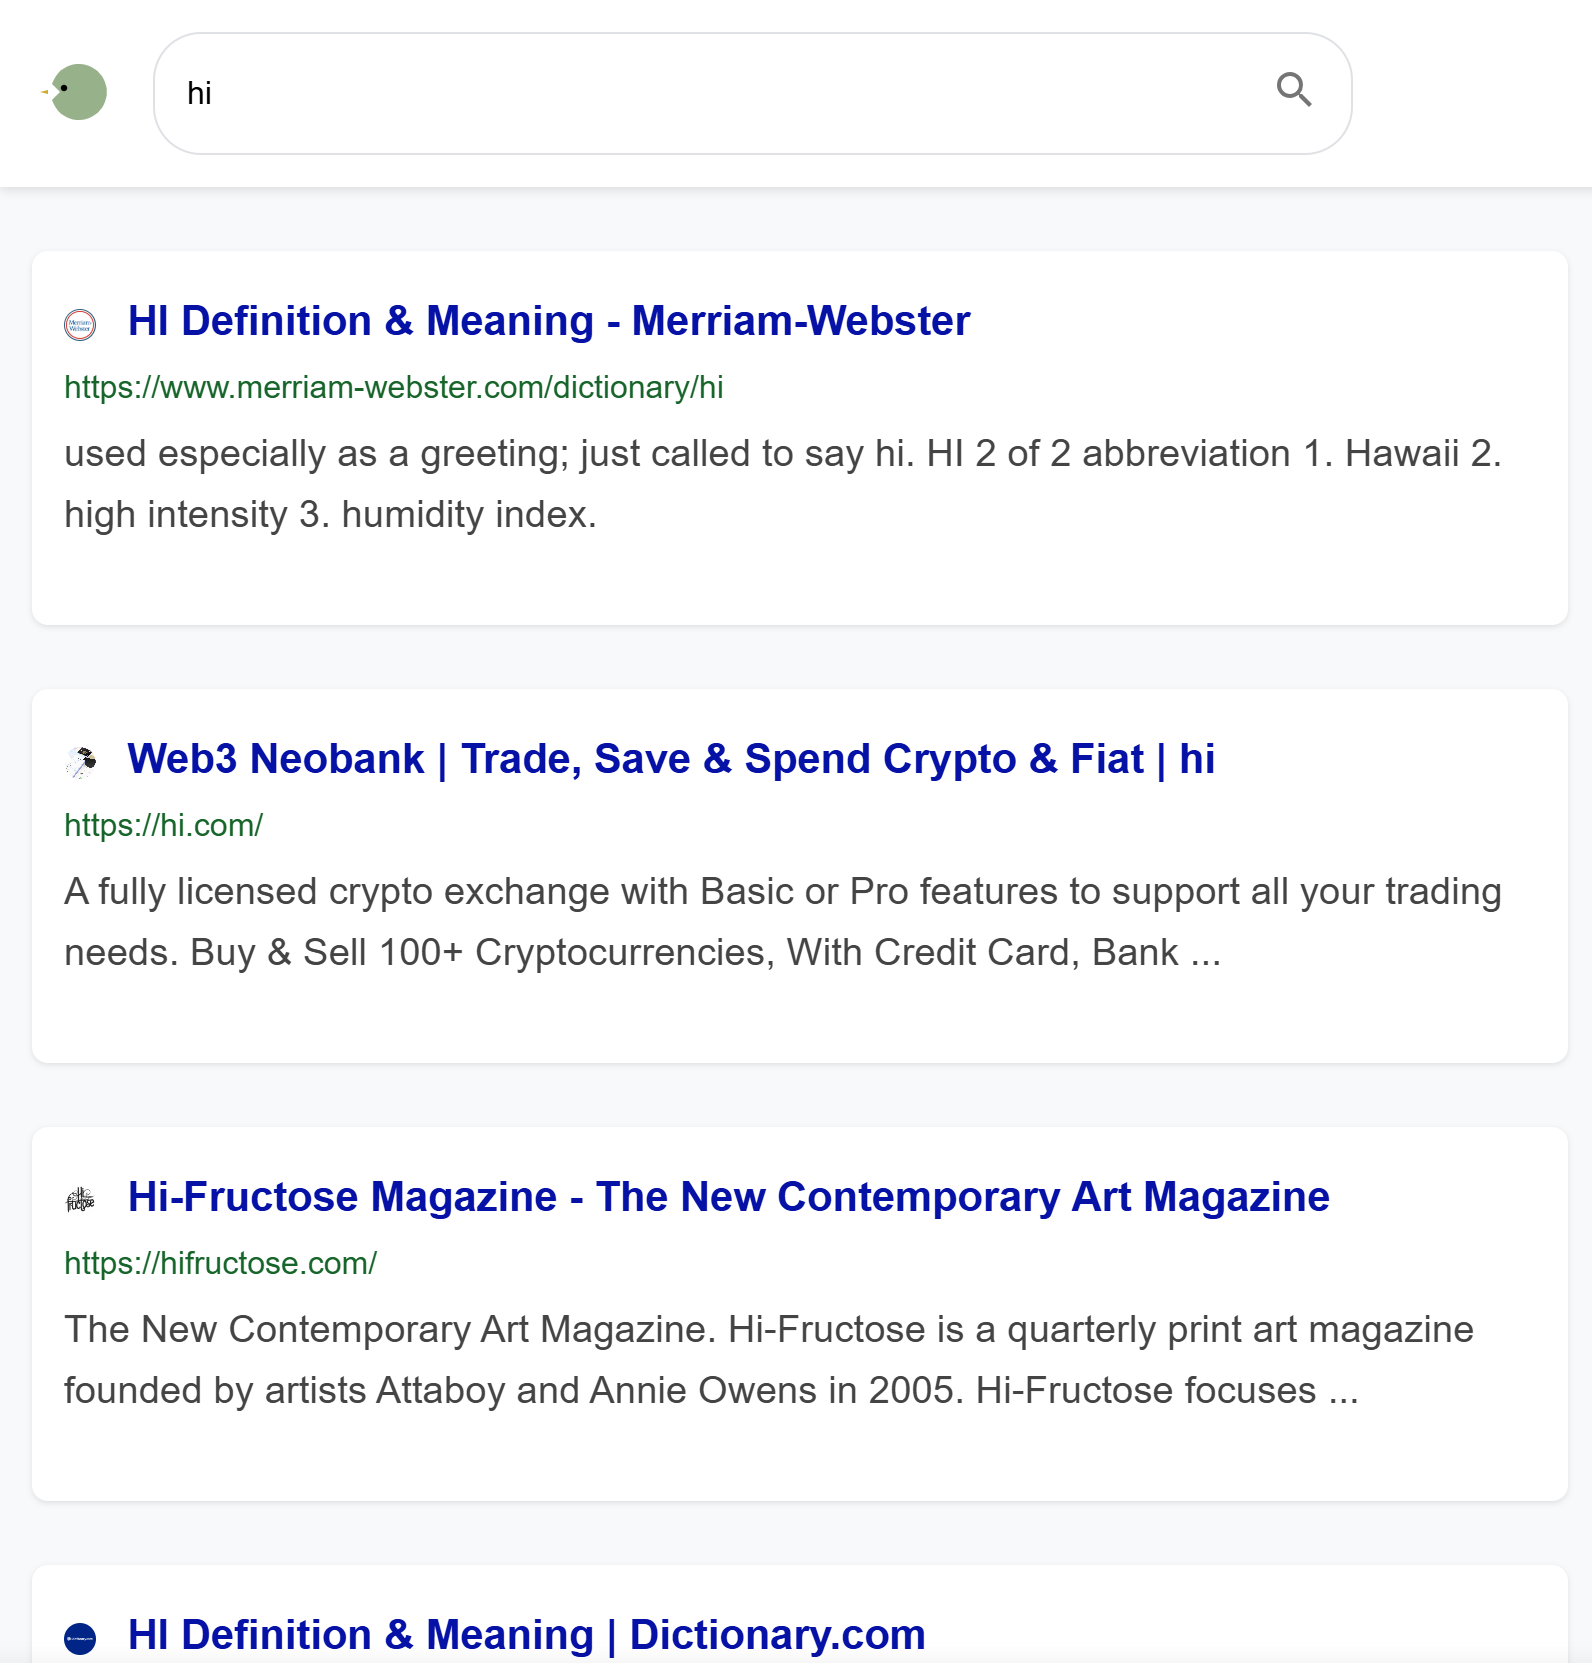This screenshot has width=1592, height=1665.
Task: Click the Hi-Fructose favicon icon
Action: point(80,1200)
